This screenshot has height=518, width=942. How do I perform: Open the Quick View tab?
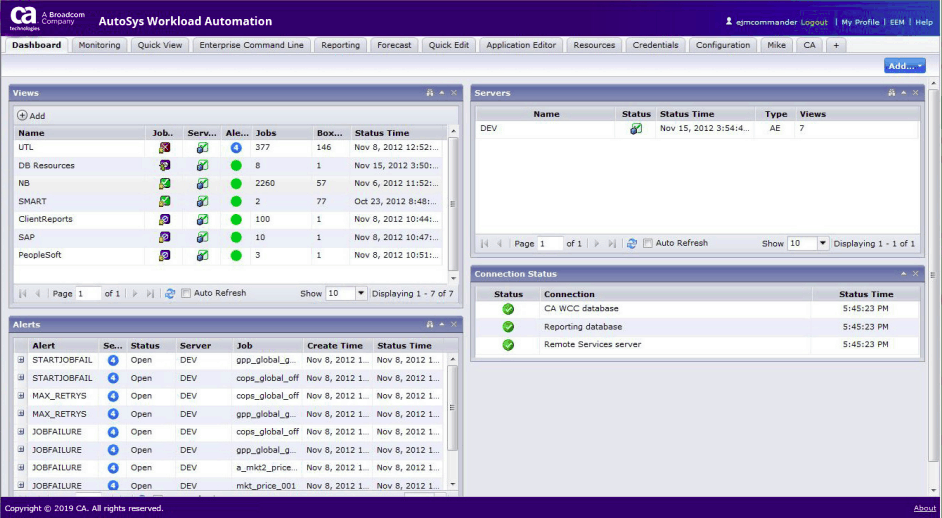pyautogui.click(x=160, y=45)
